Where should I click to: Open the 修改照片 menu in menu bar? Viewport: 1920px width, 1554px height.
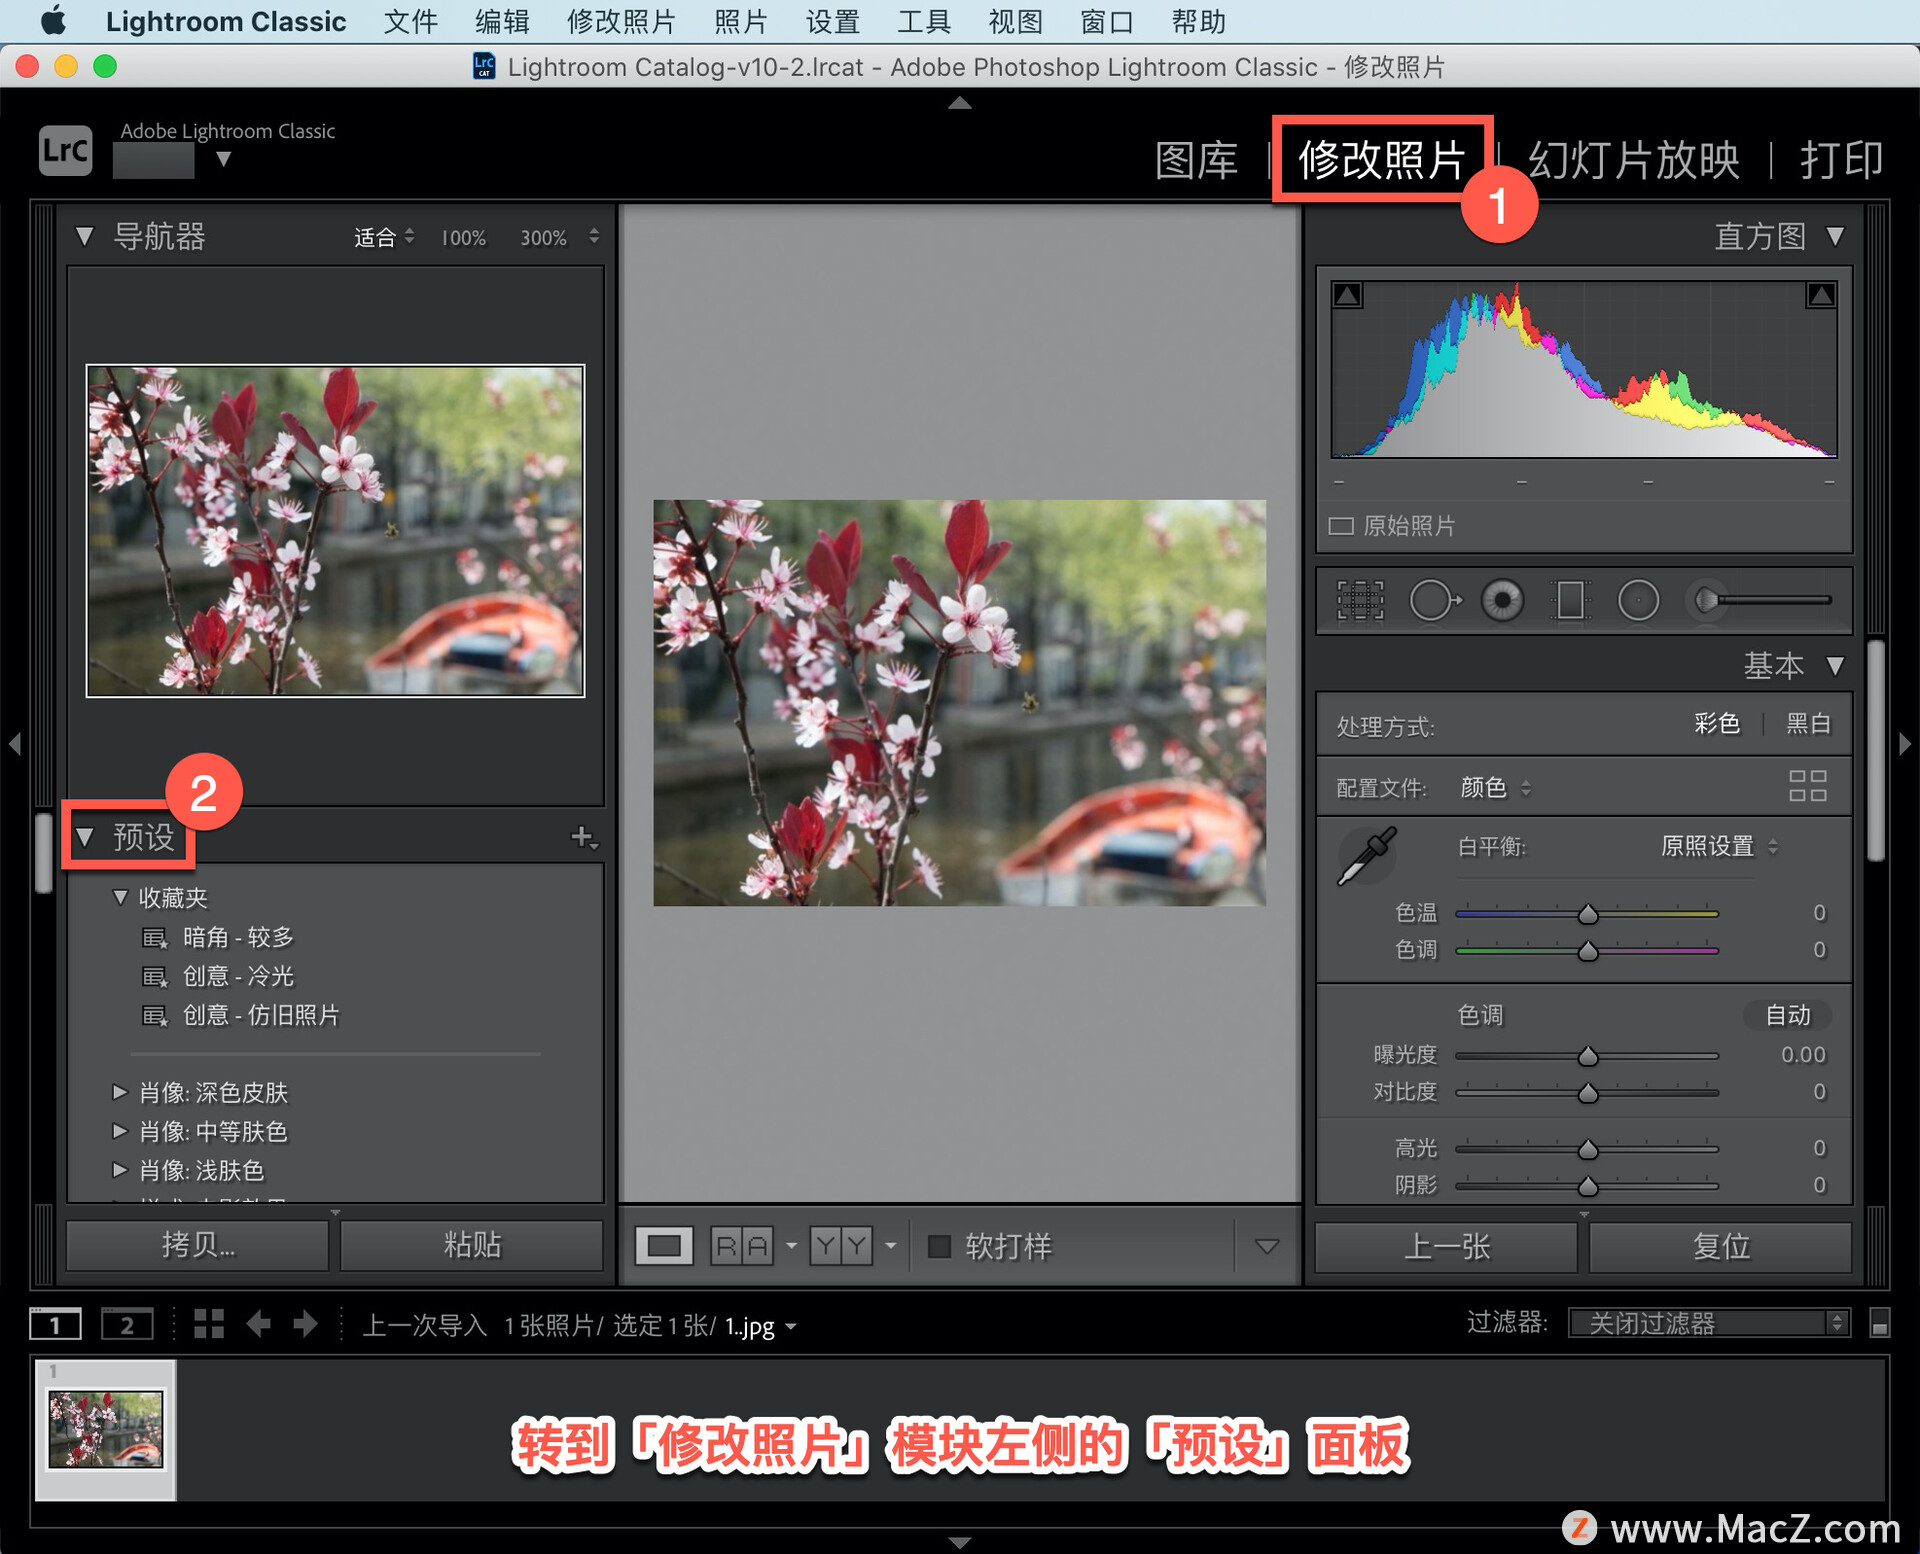coord(621,21)
